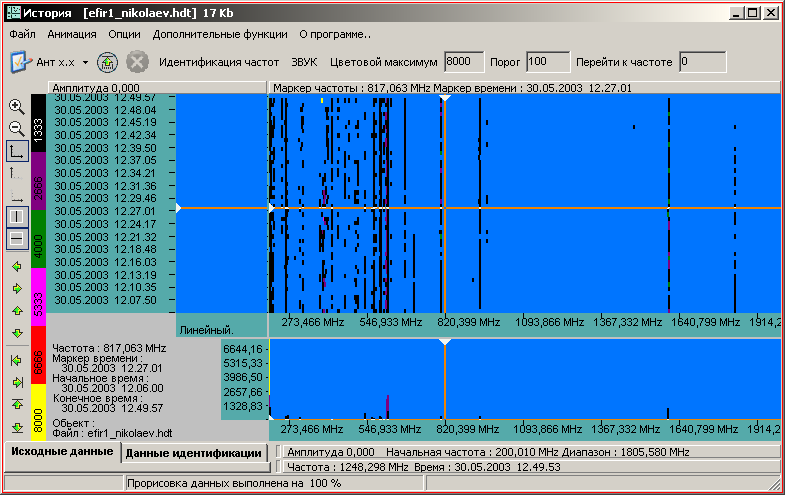
Task: Select time row 30.05.2003 12.42.34
Action: pyautogui.click(x=105, y=135)
